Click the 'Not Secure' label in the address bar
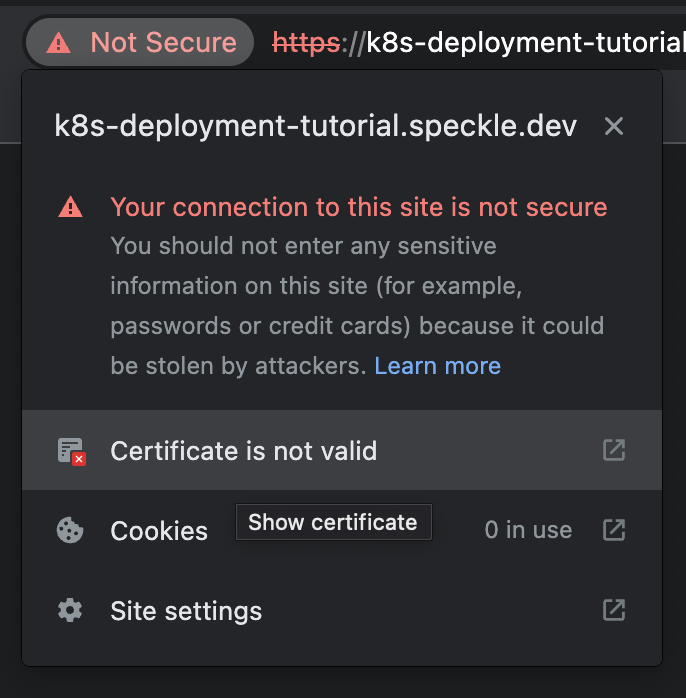 coord(163,43)
